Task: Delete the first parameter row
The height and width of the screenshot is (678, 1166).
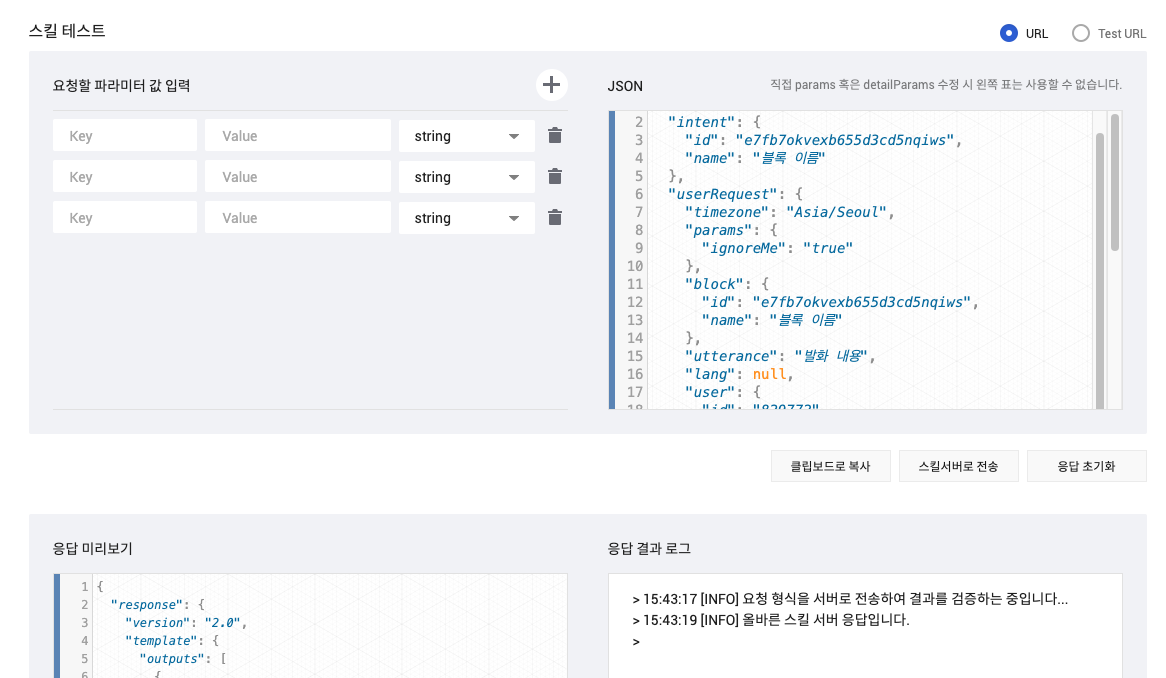Action: click(x=555, y=135)
